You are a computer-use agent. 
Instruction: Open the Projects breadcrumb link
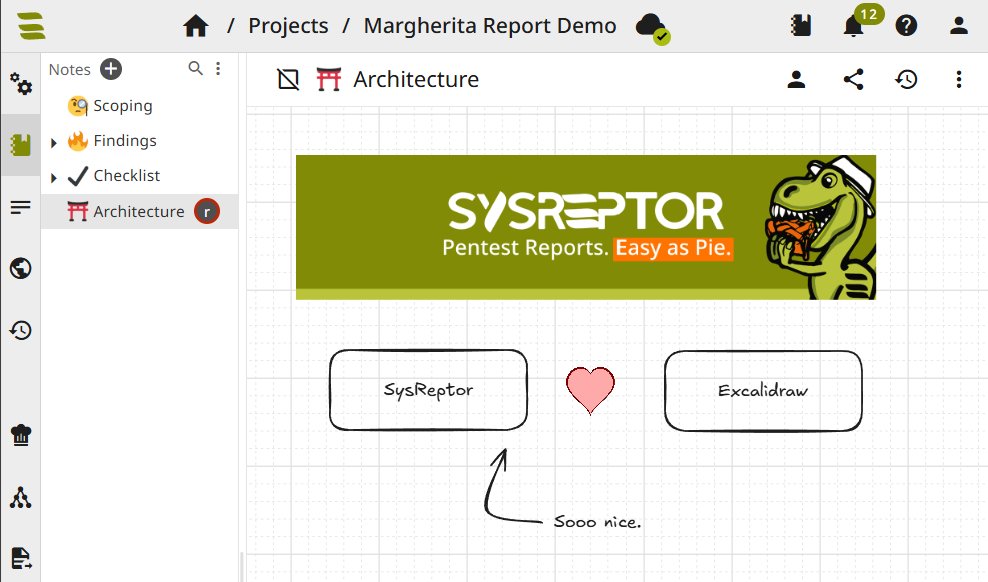[288, 26]
